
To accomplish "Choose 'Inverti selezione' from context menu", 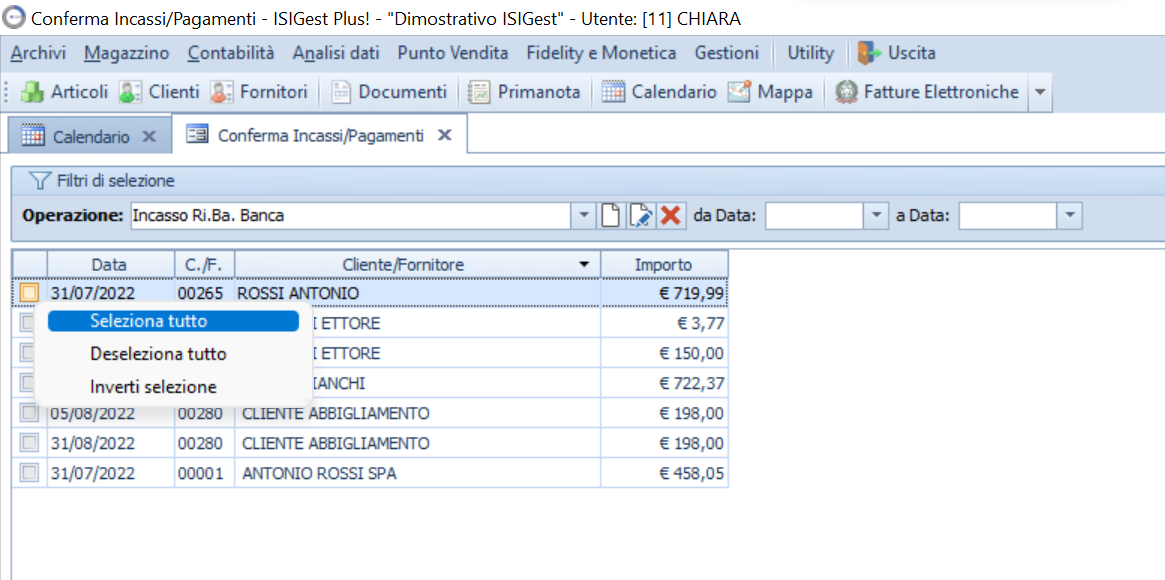I will (x=153, y=387).
